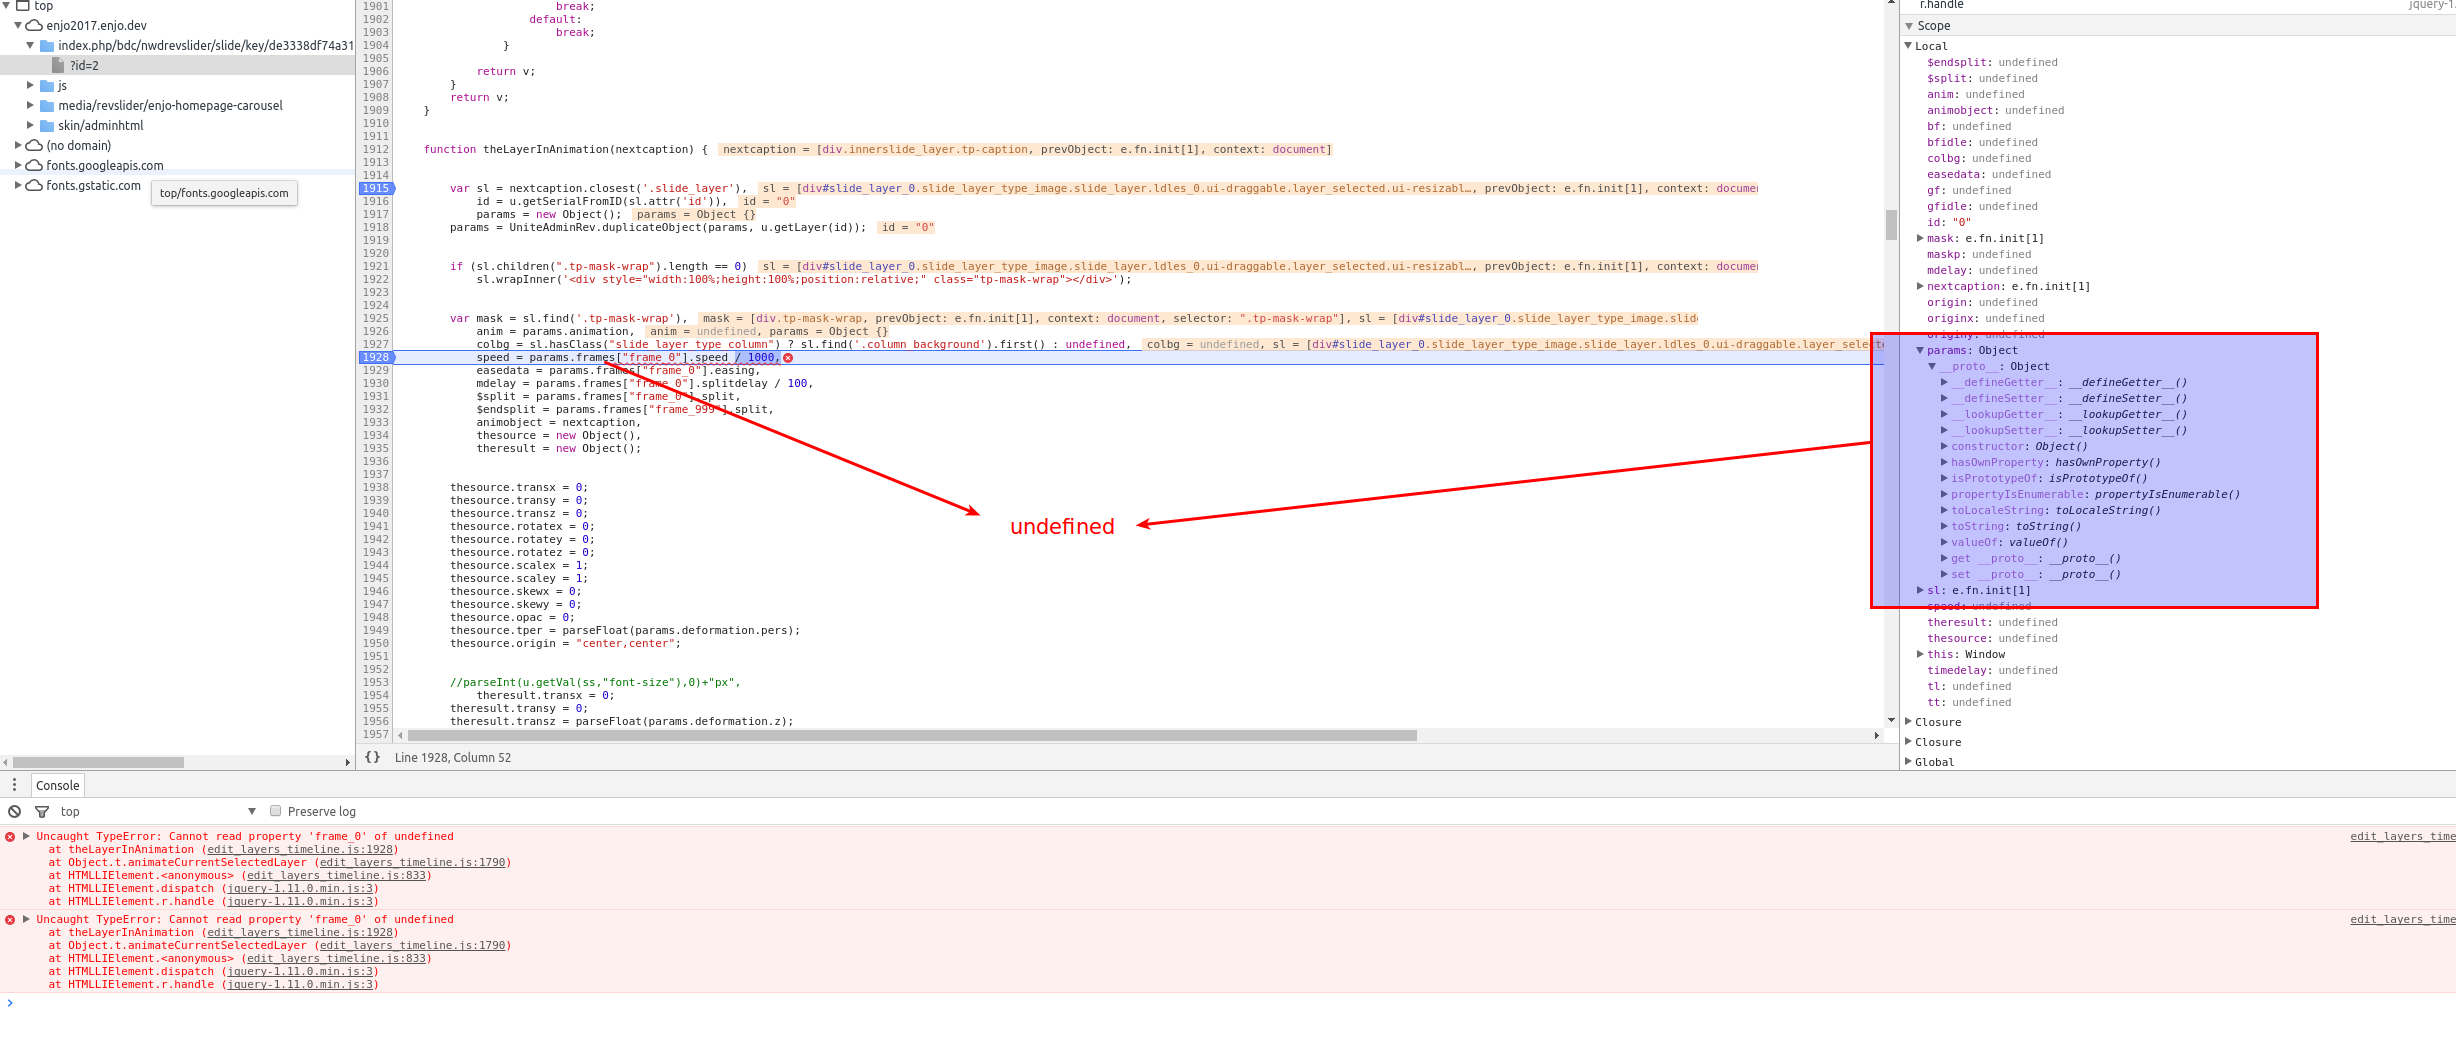2456x1051 pixels.
Task: Click the second error's source link on the right
Action: point(2402,919)
